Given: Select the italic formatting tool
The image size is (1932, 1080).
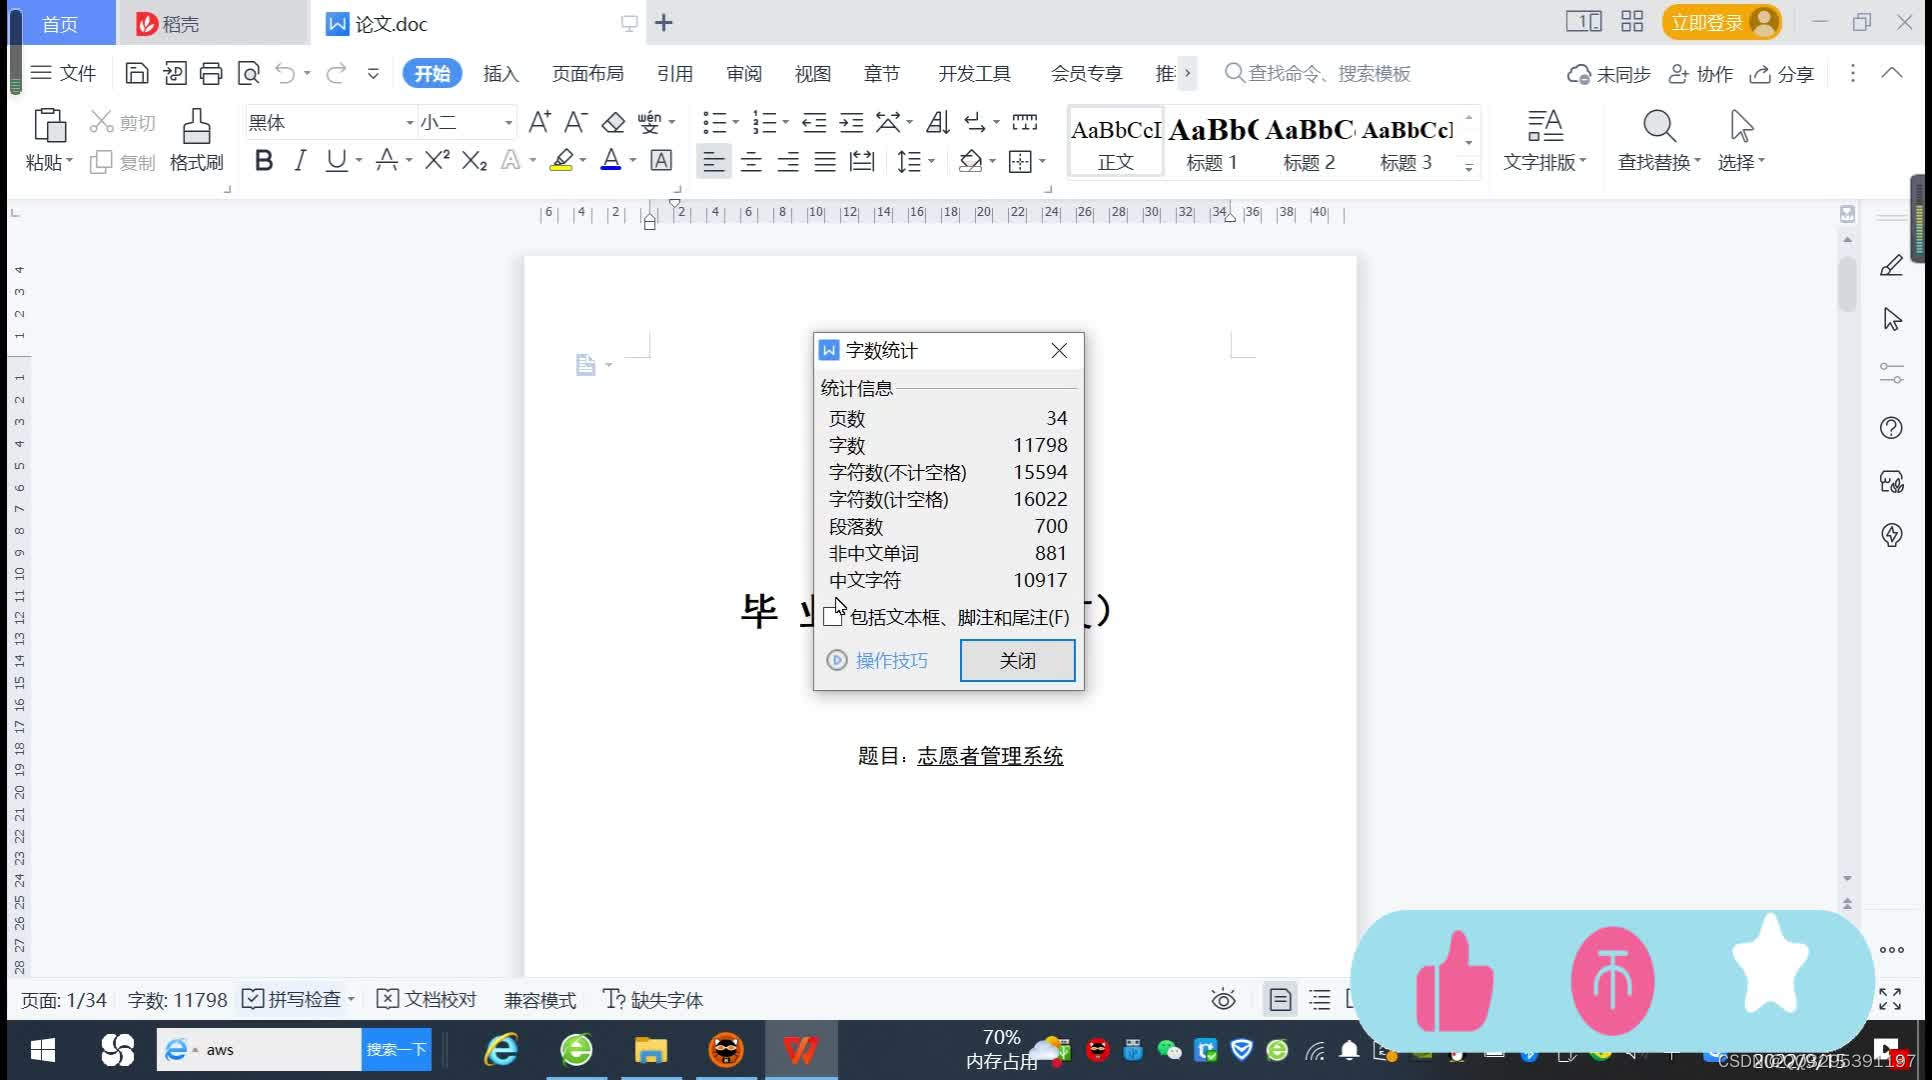Looking at the screenshot, I should (297, 162).
